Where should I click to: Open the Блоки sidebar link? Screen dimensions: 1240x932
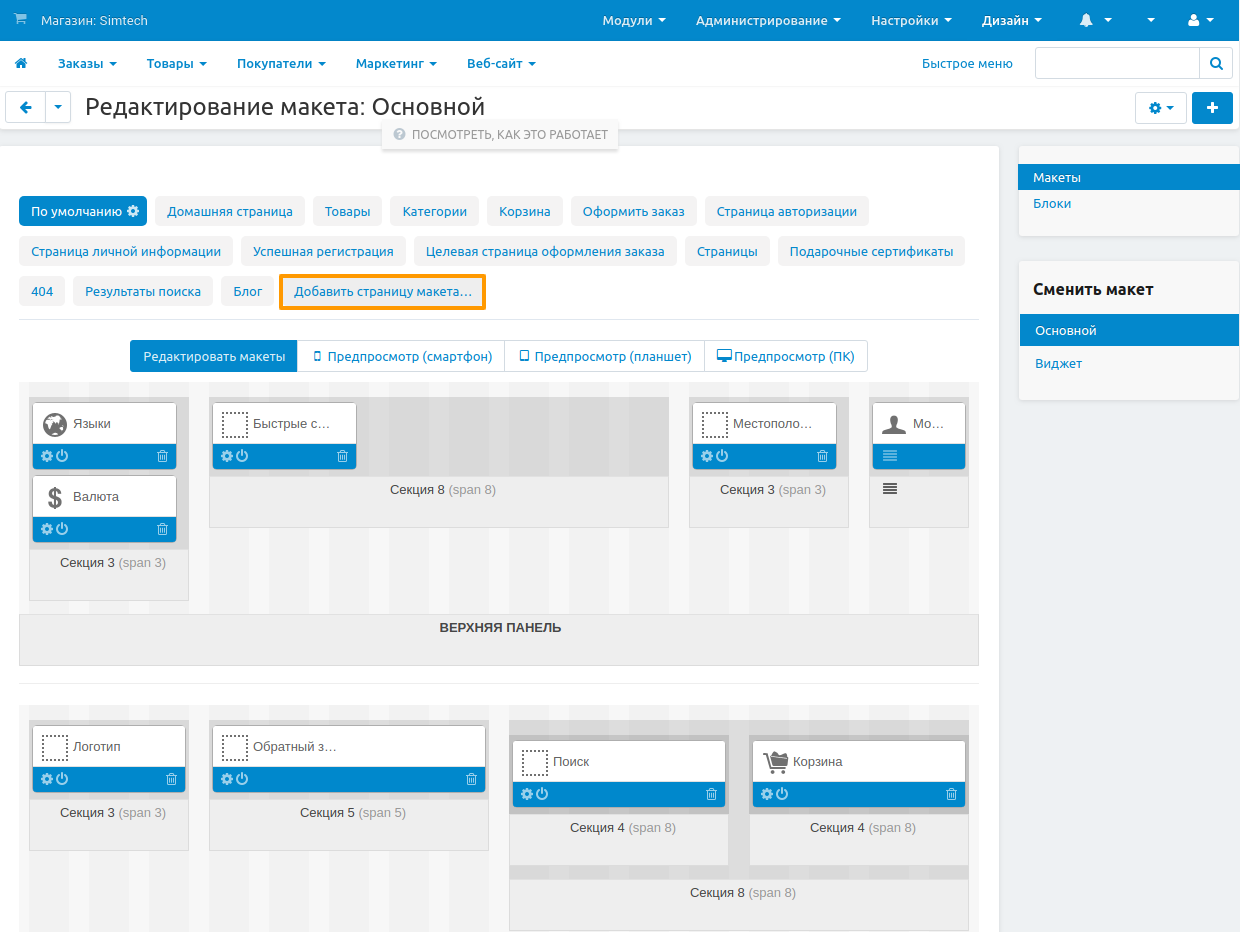pos(1052,203)
